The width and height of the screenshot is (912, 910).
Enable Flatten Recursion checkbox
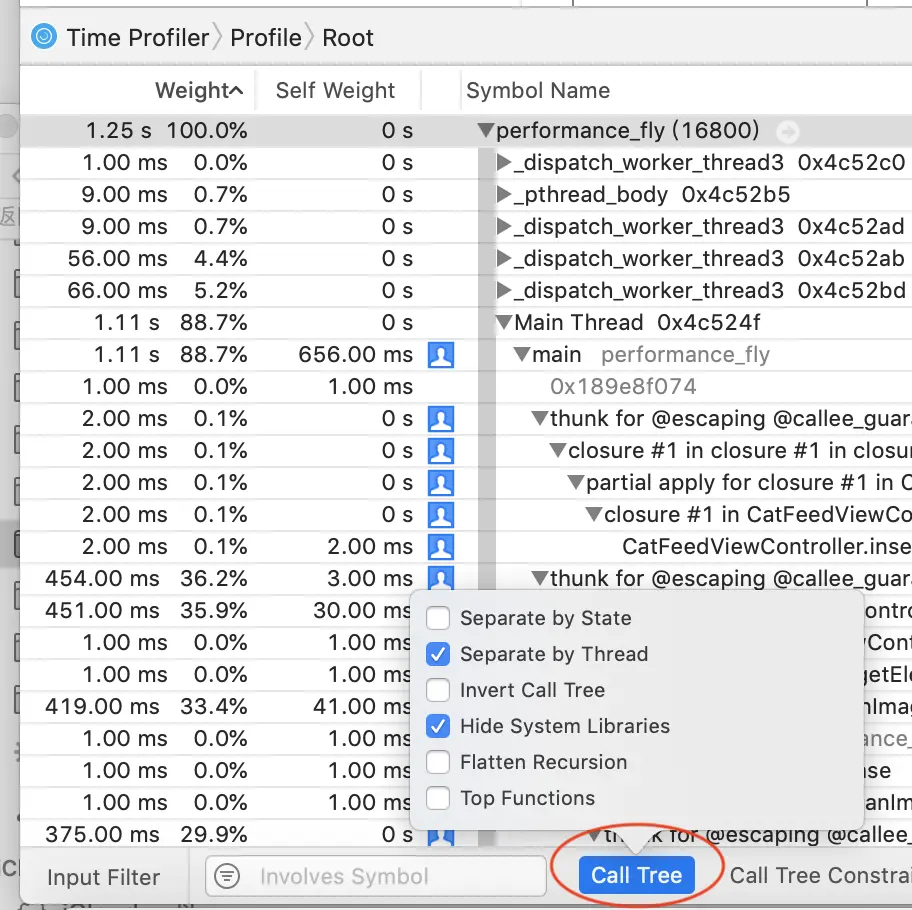[438, 762]
